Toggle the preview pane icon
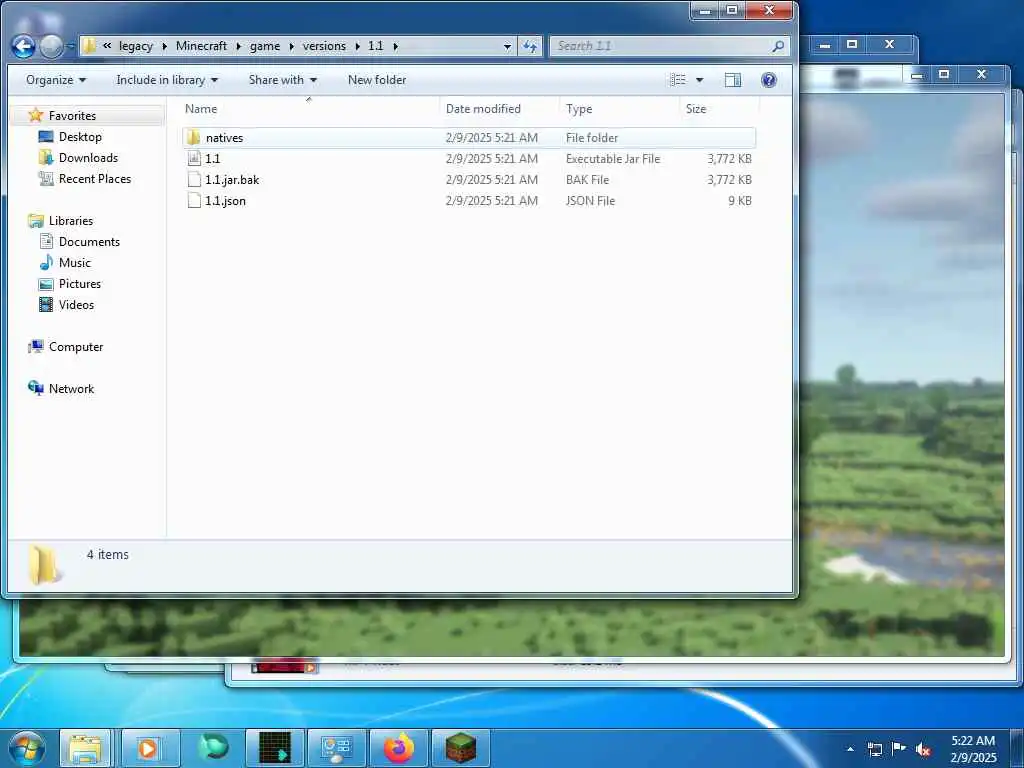 tap(733, 80)
